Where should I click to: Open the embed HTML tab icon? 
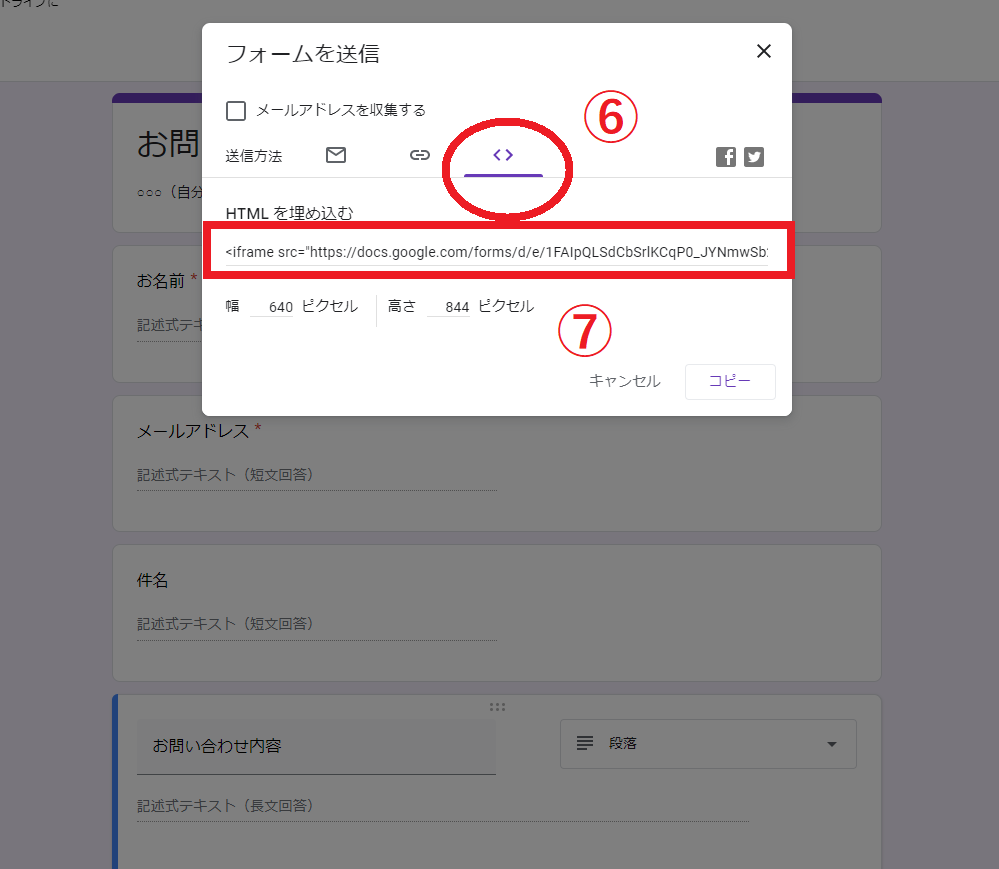point(503,155)
